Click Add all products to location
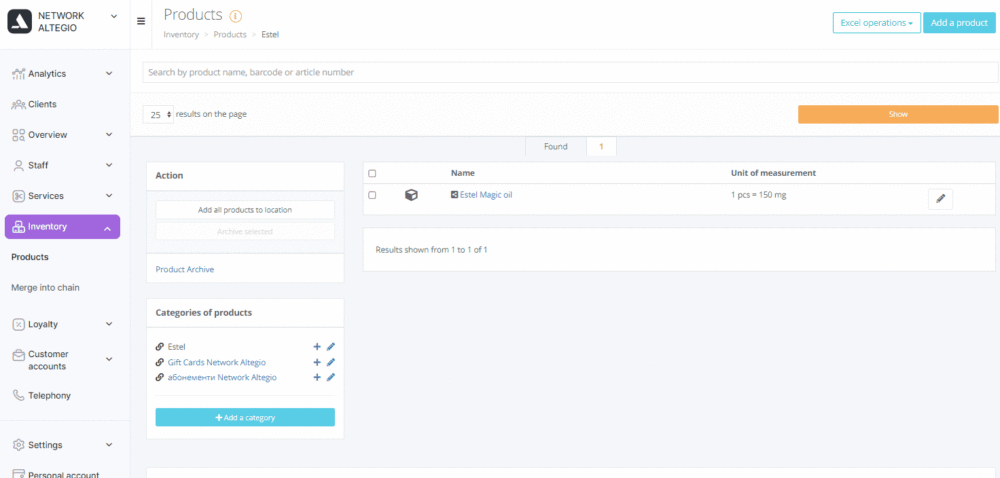1000x478 pixels. click(x=245, y=210)
